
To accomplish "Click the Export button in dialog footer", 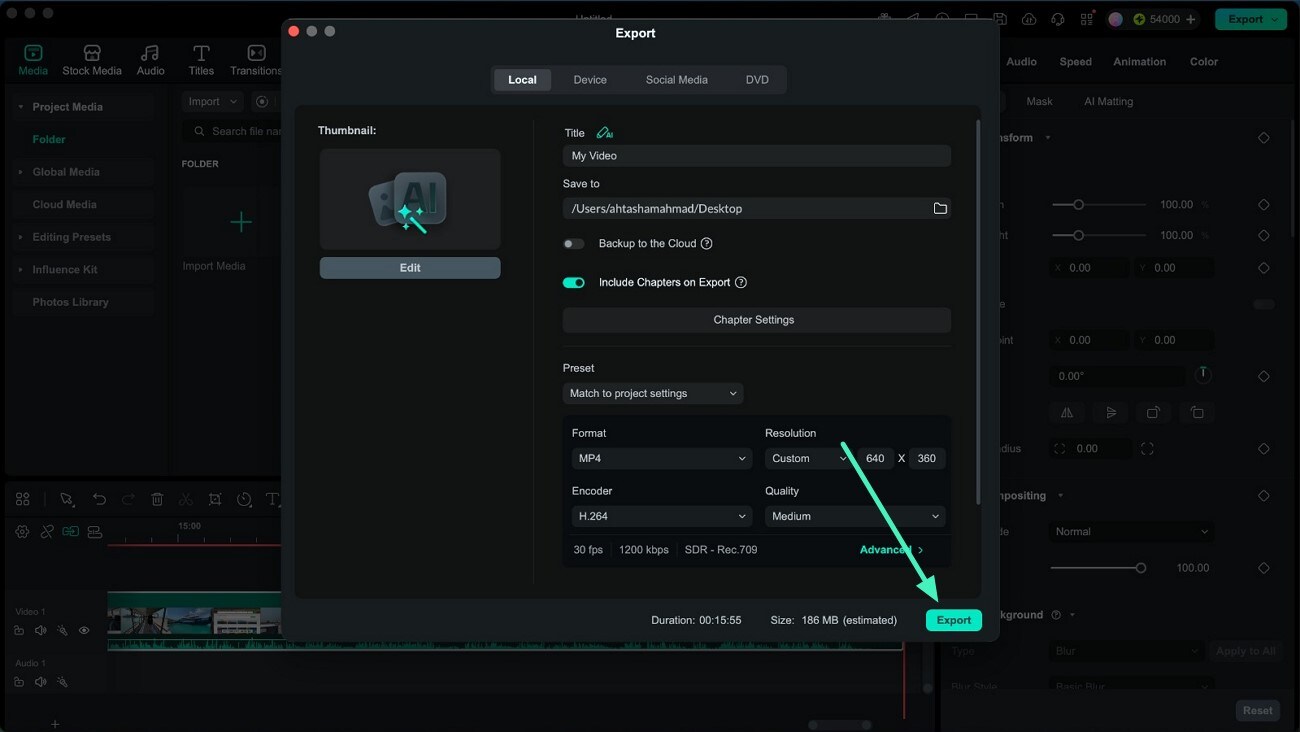I will tap(953, 620).
